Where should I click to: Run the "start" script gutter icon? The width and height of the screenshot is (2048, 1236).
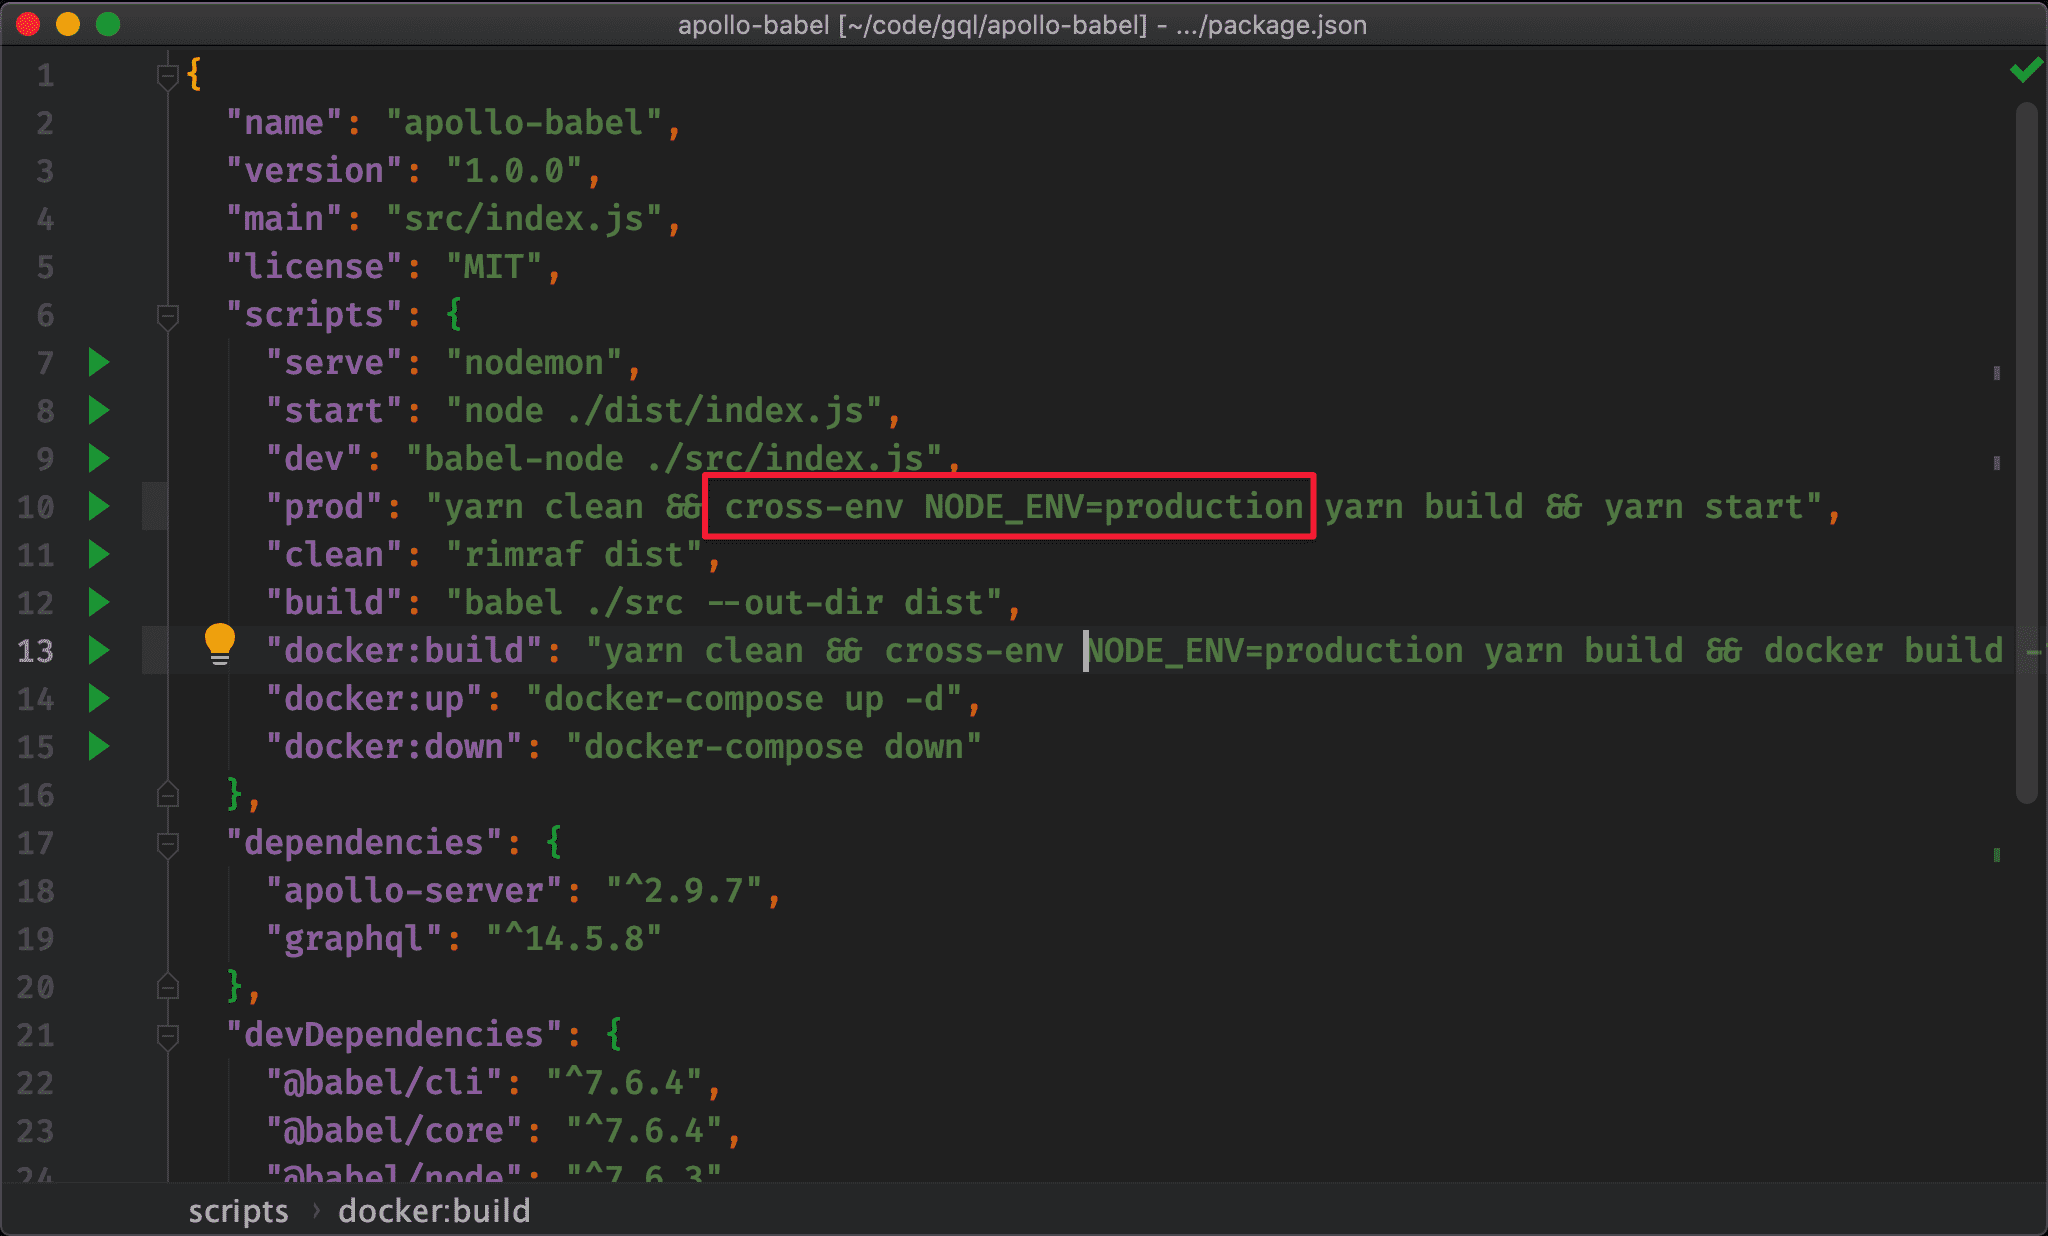coord(98,410)
